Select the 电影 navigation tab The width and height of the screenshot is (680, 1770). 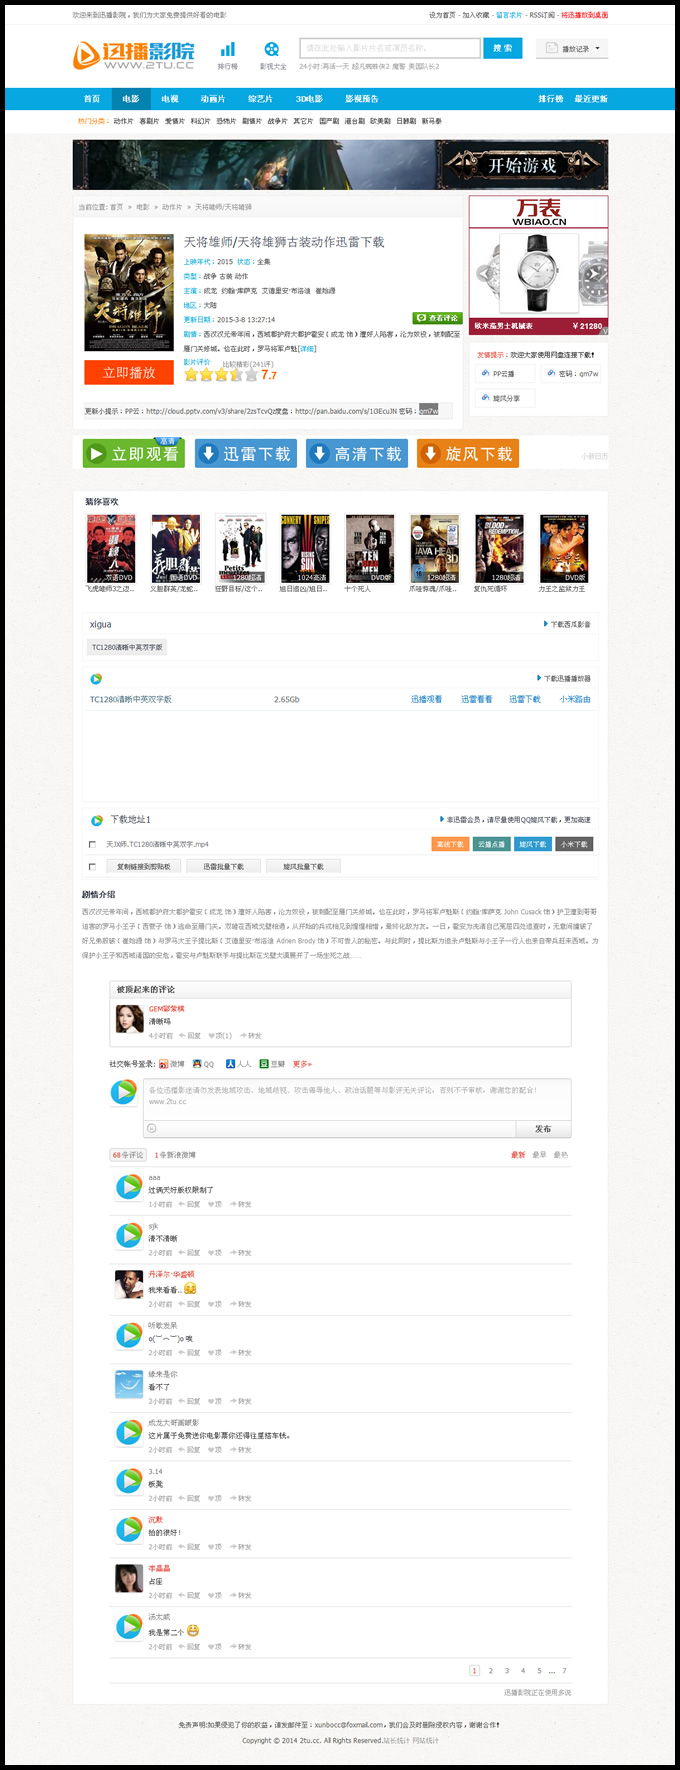point(131,99)
